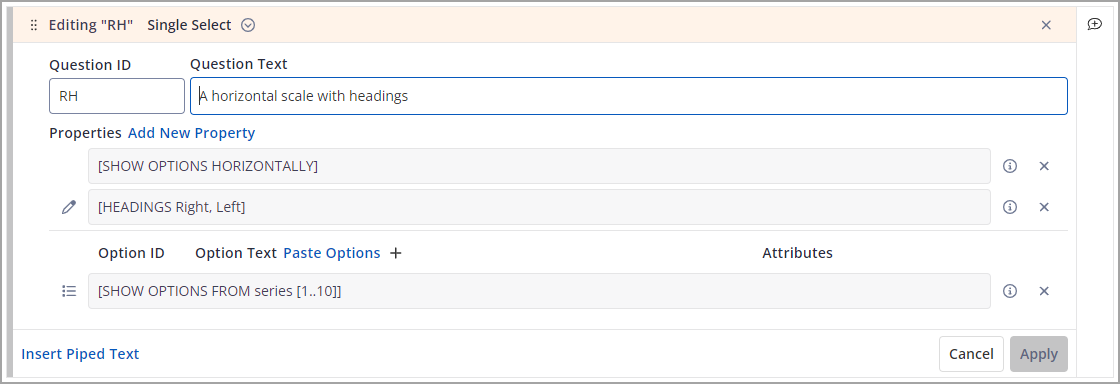Screen dimensions: 1120x384
Task: Show info for the HEADINGS property
Action: (x=1009, y=207)
